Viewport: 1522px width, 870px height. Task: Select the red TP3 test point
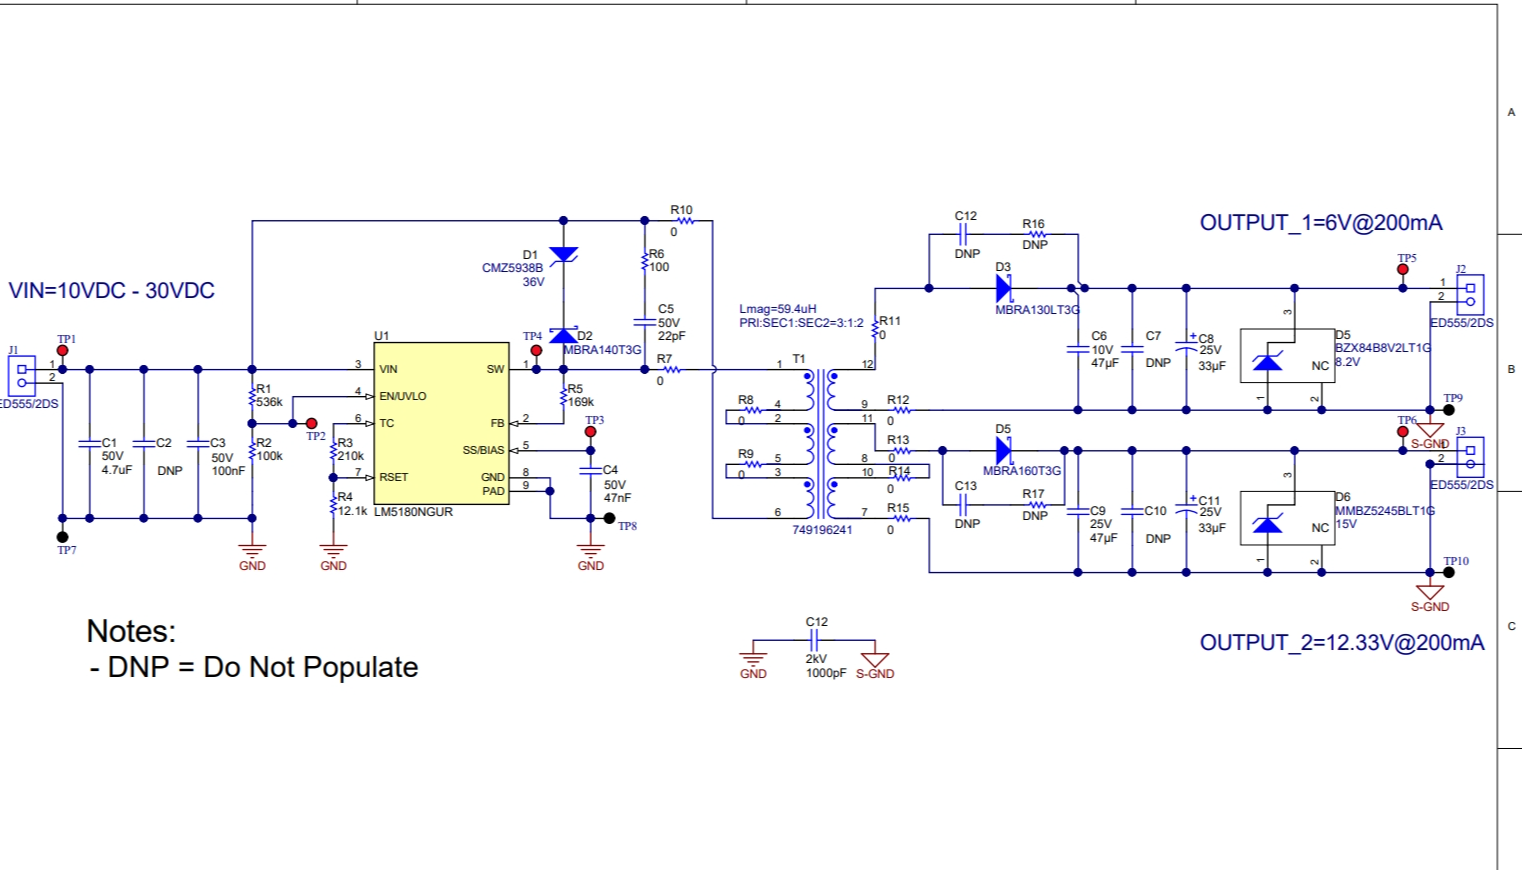tap(591, 432)
